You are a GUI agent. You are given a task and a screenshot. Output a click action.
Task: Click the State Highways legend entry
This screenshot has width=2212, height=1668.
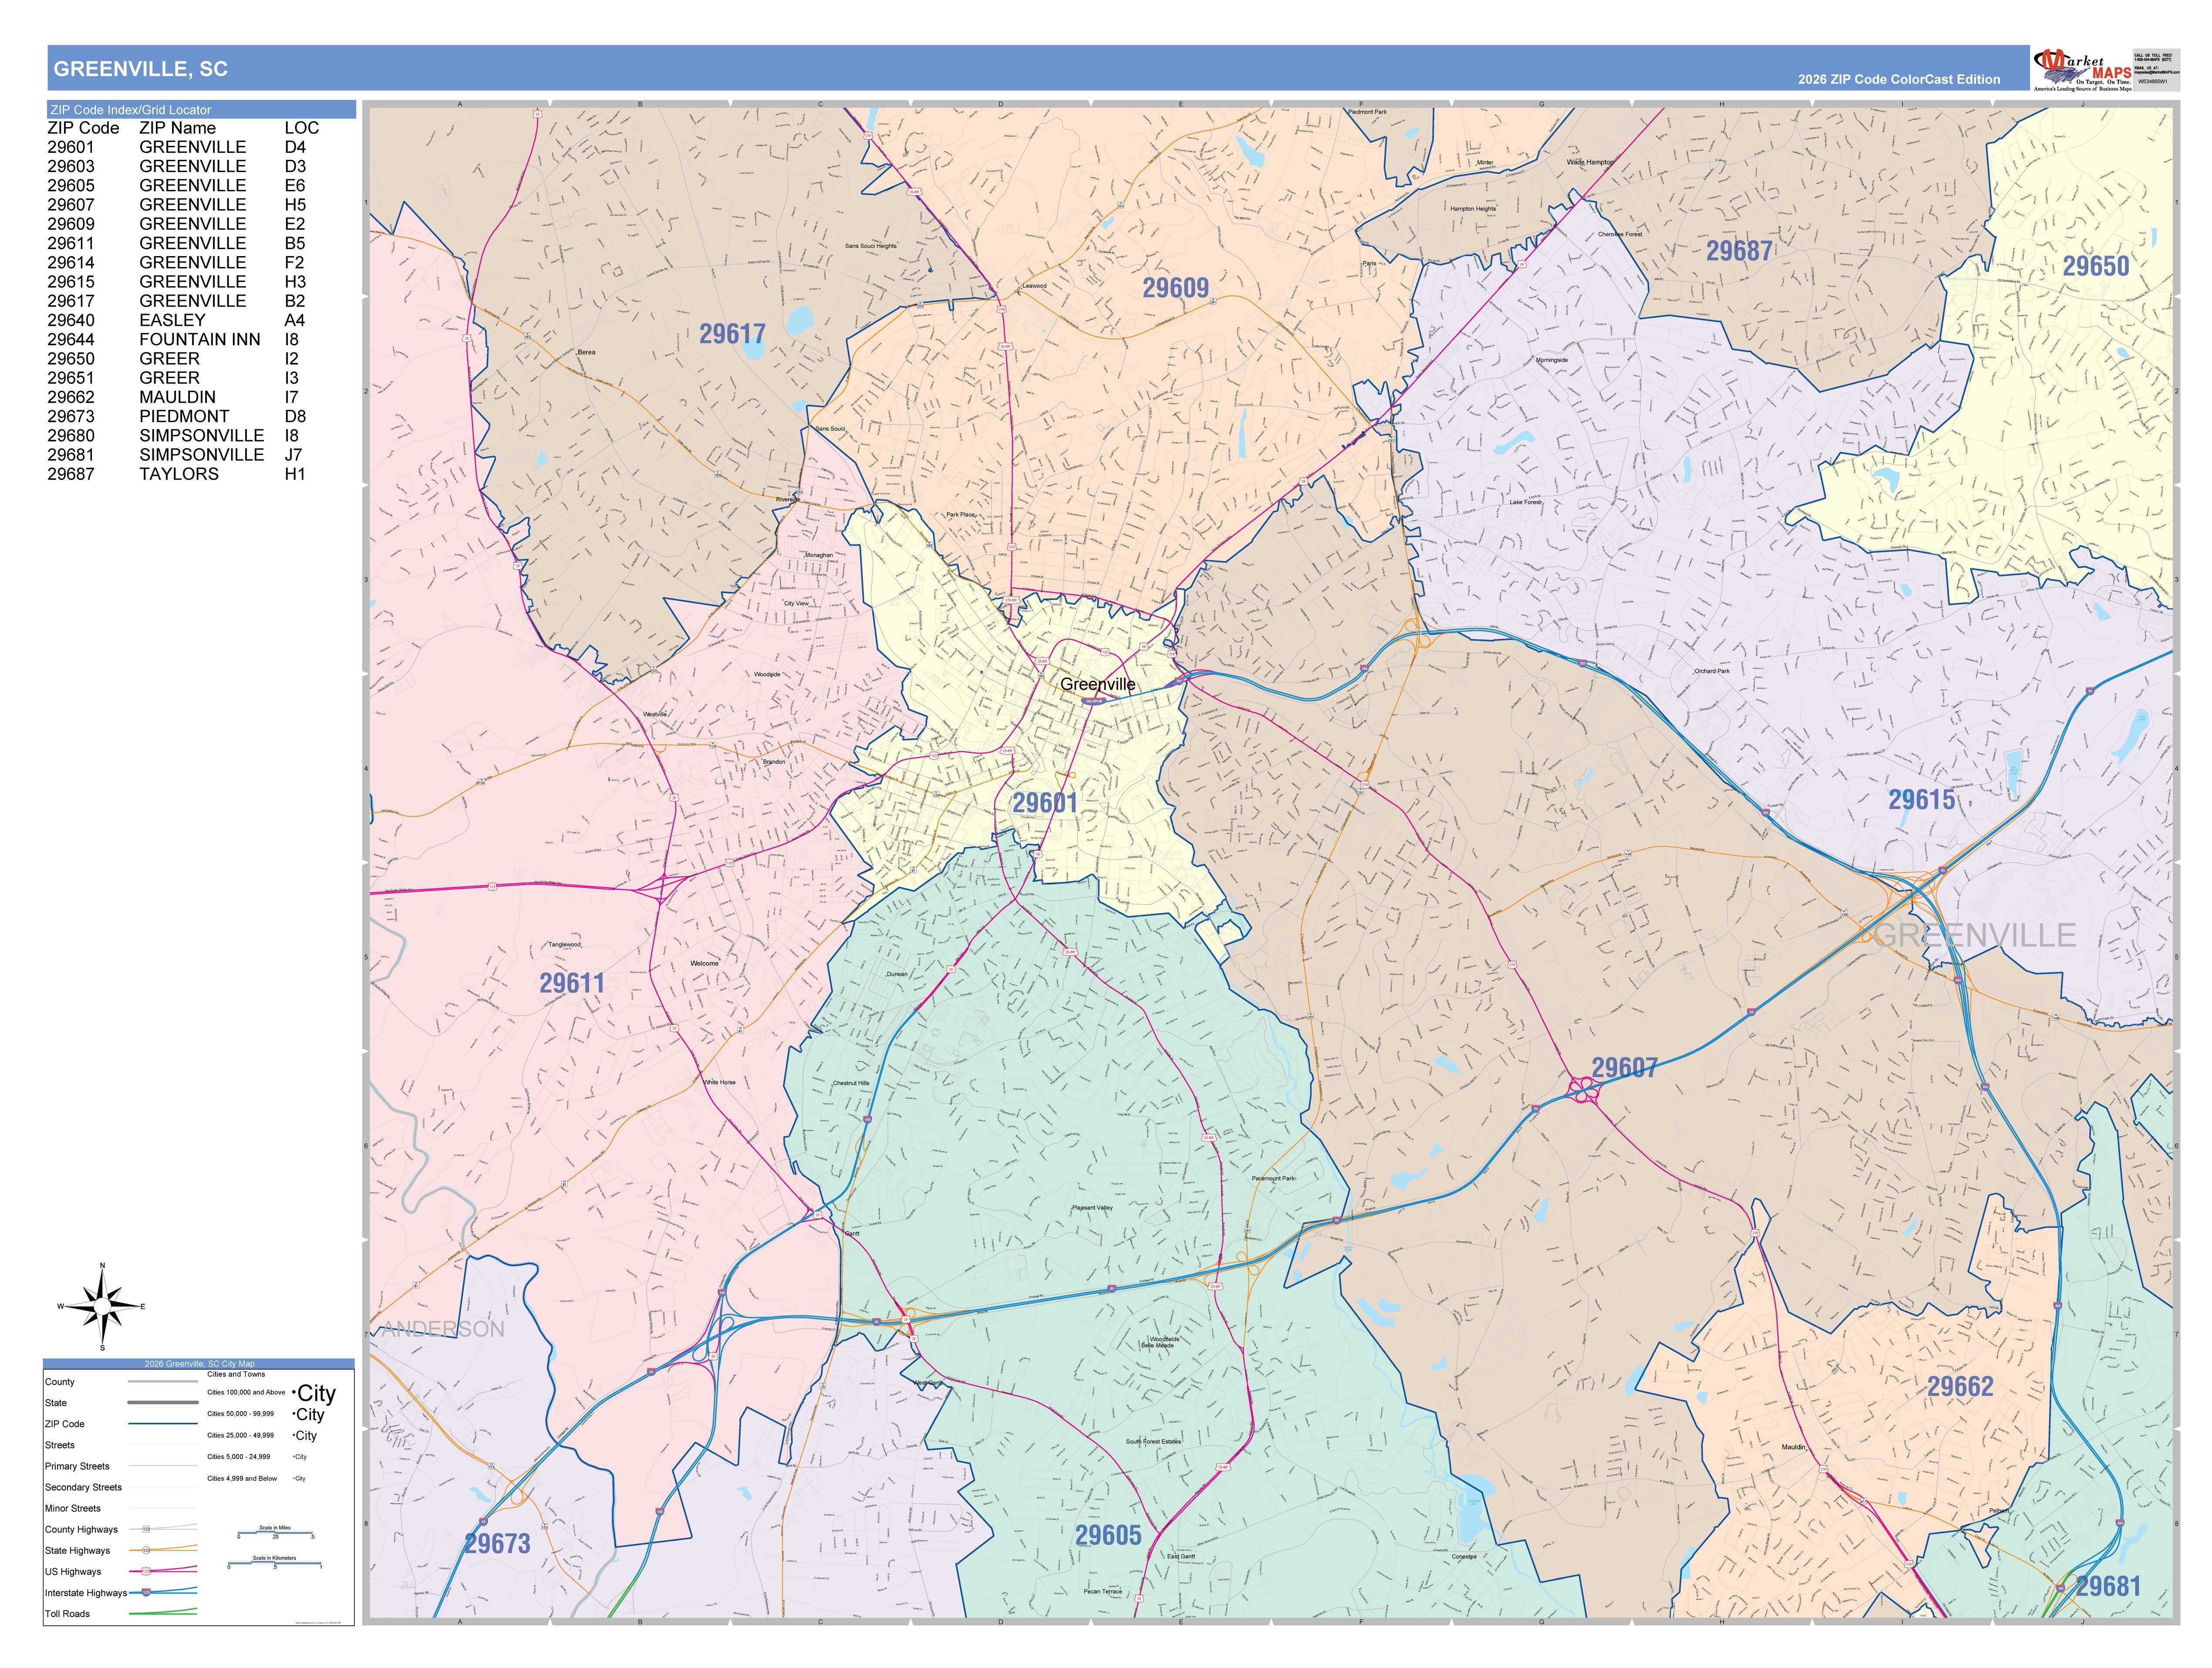pyautogui.click(x=121, y=1550)
